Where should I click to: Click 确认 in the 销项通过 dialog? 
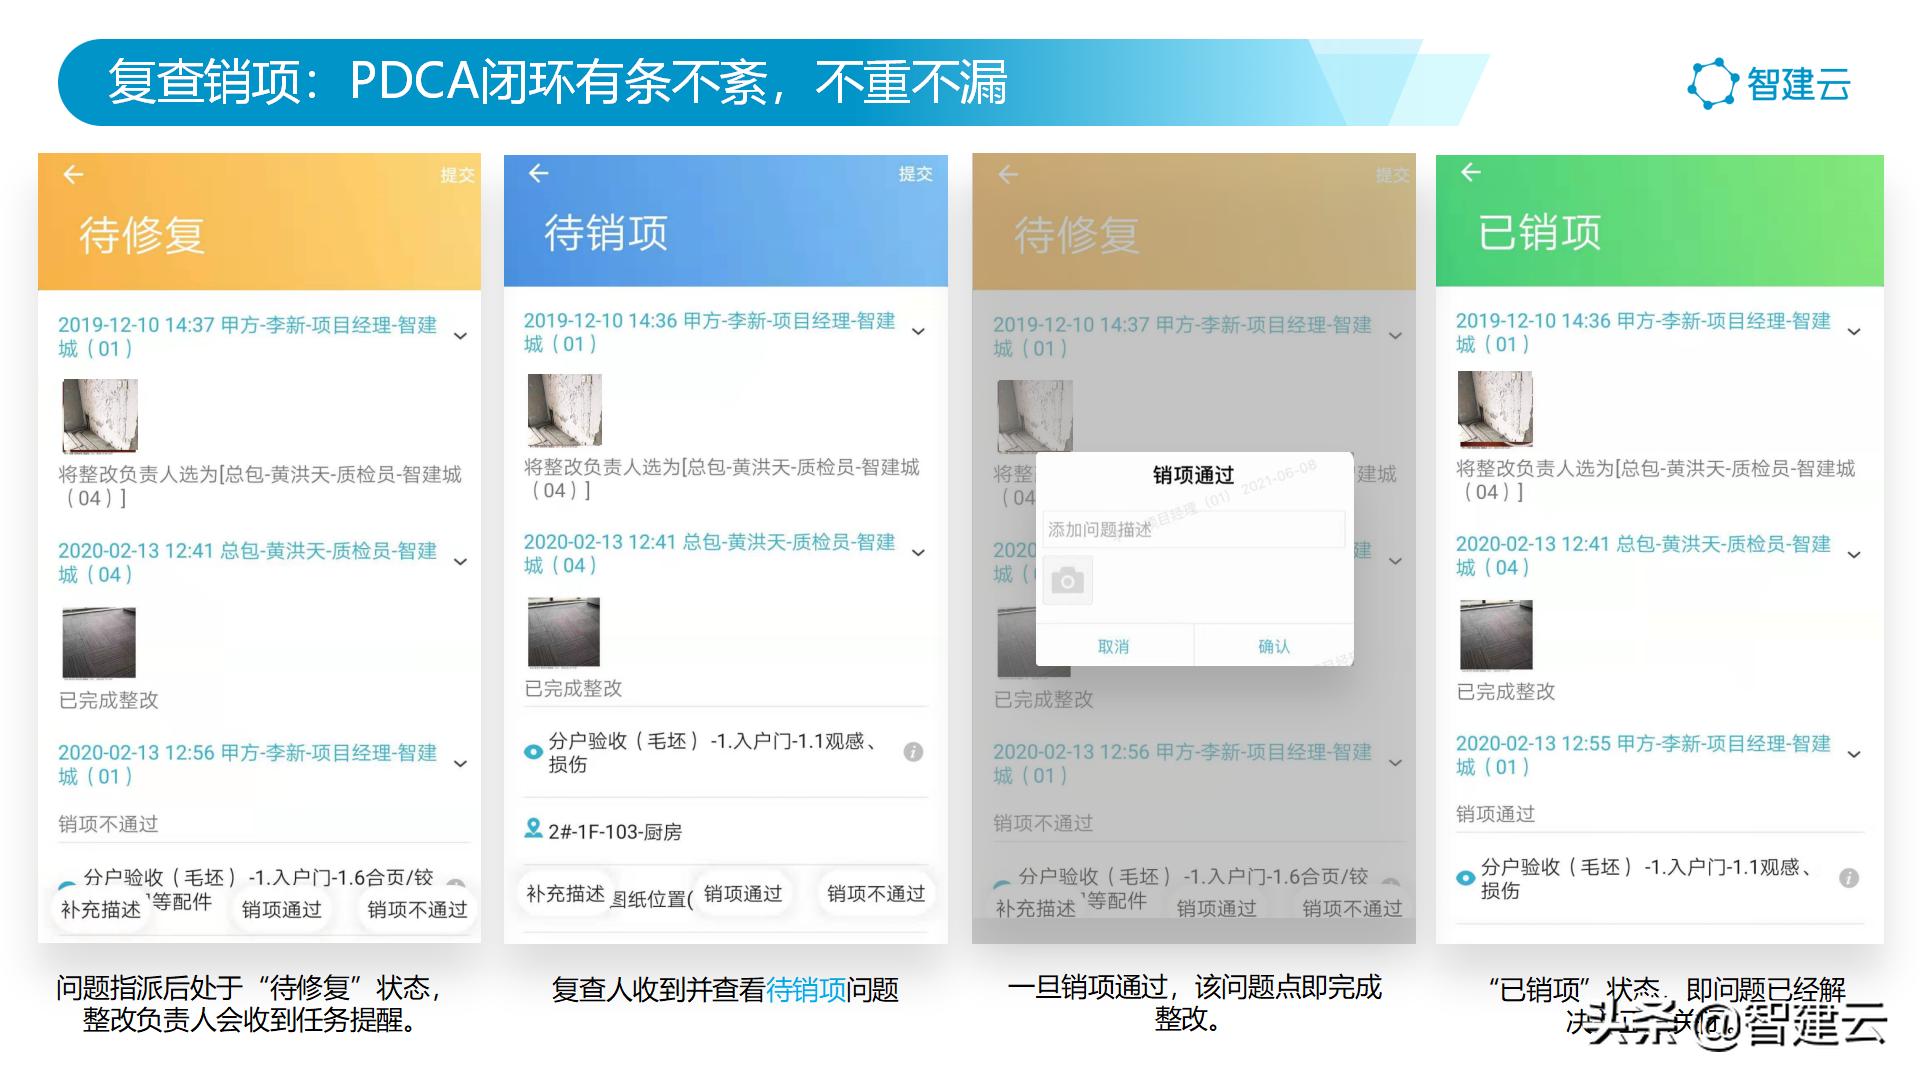click(1272, 645)
